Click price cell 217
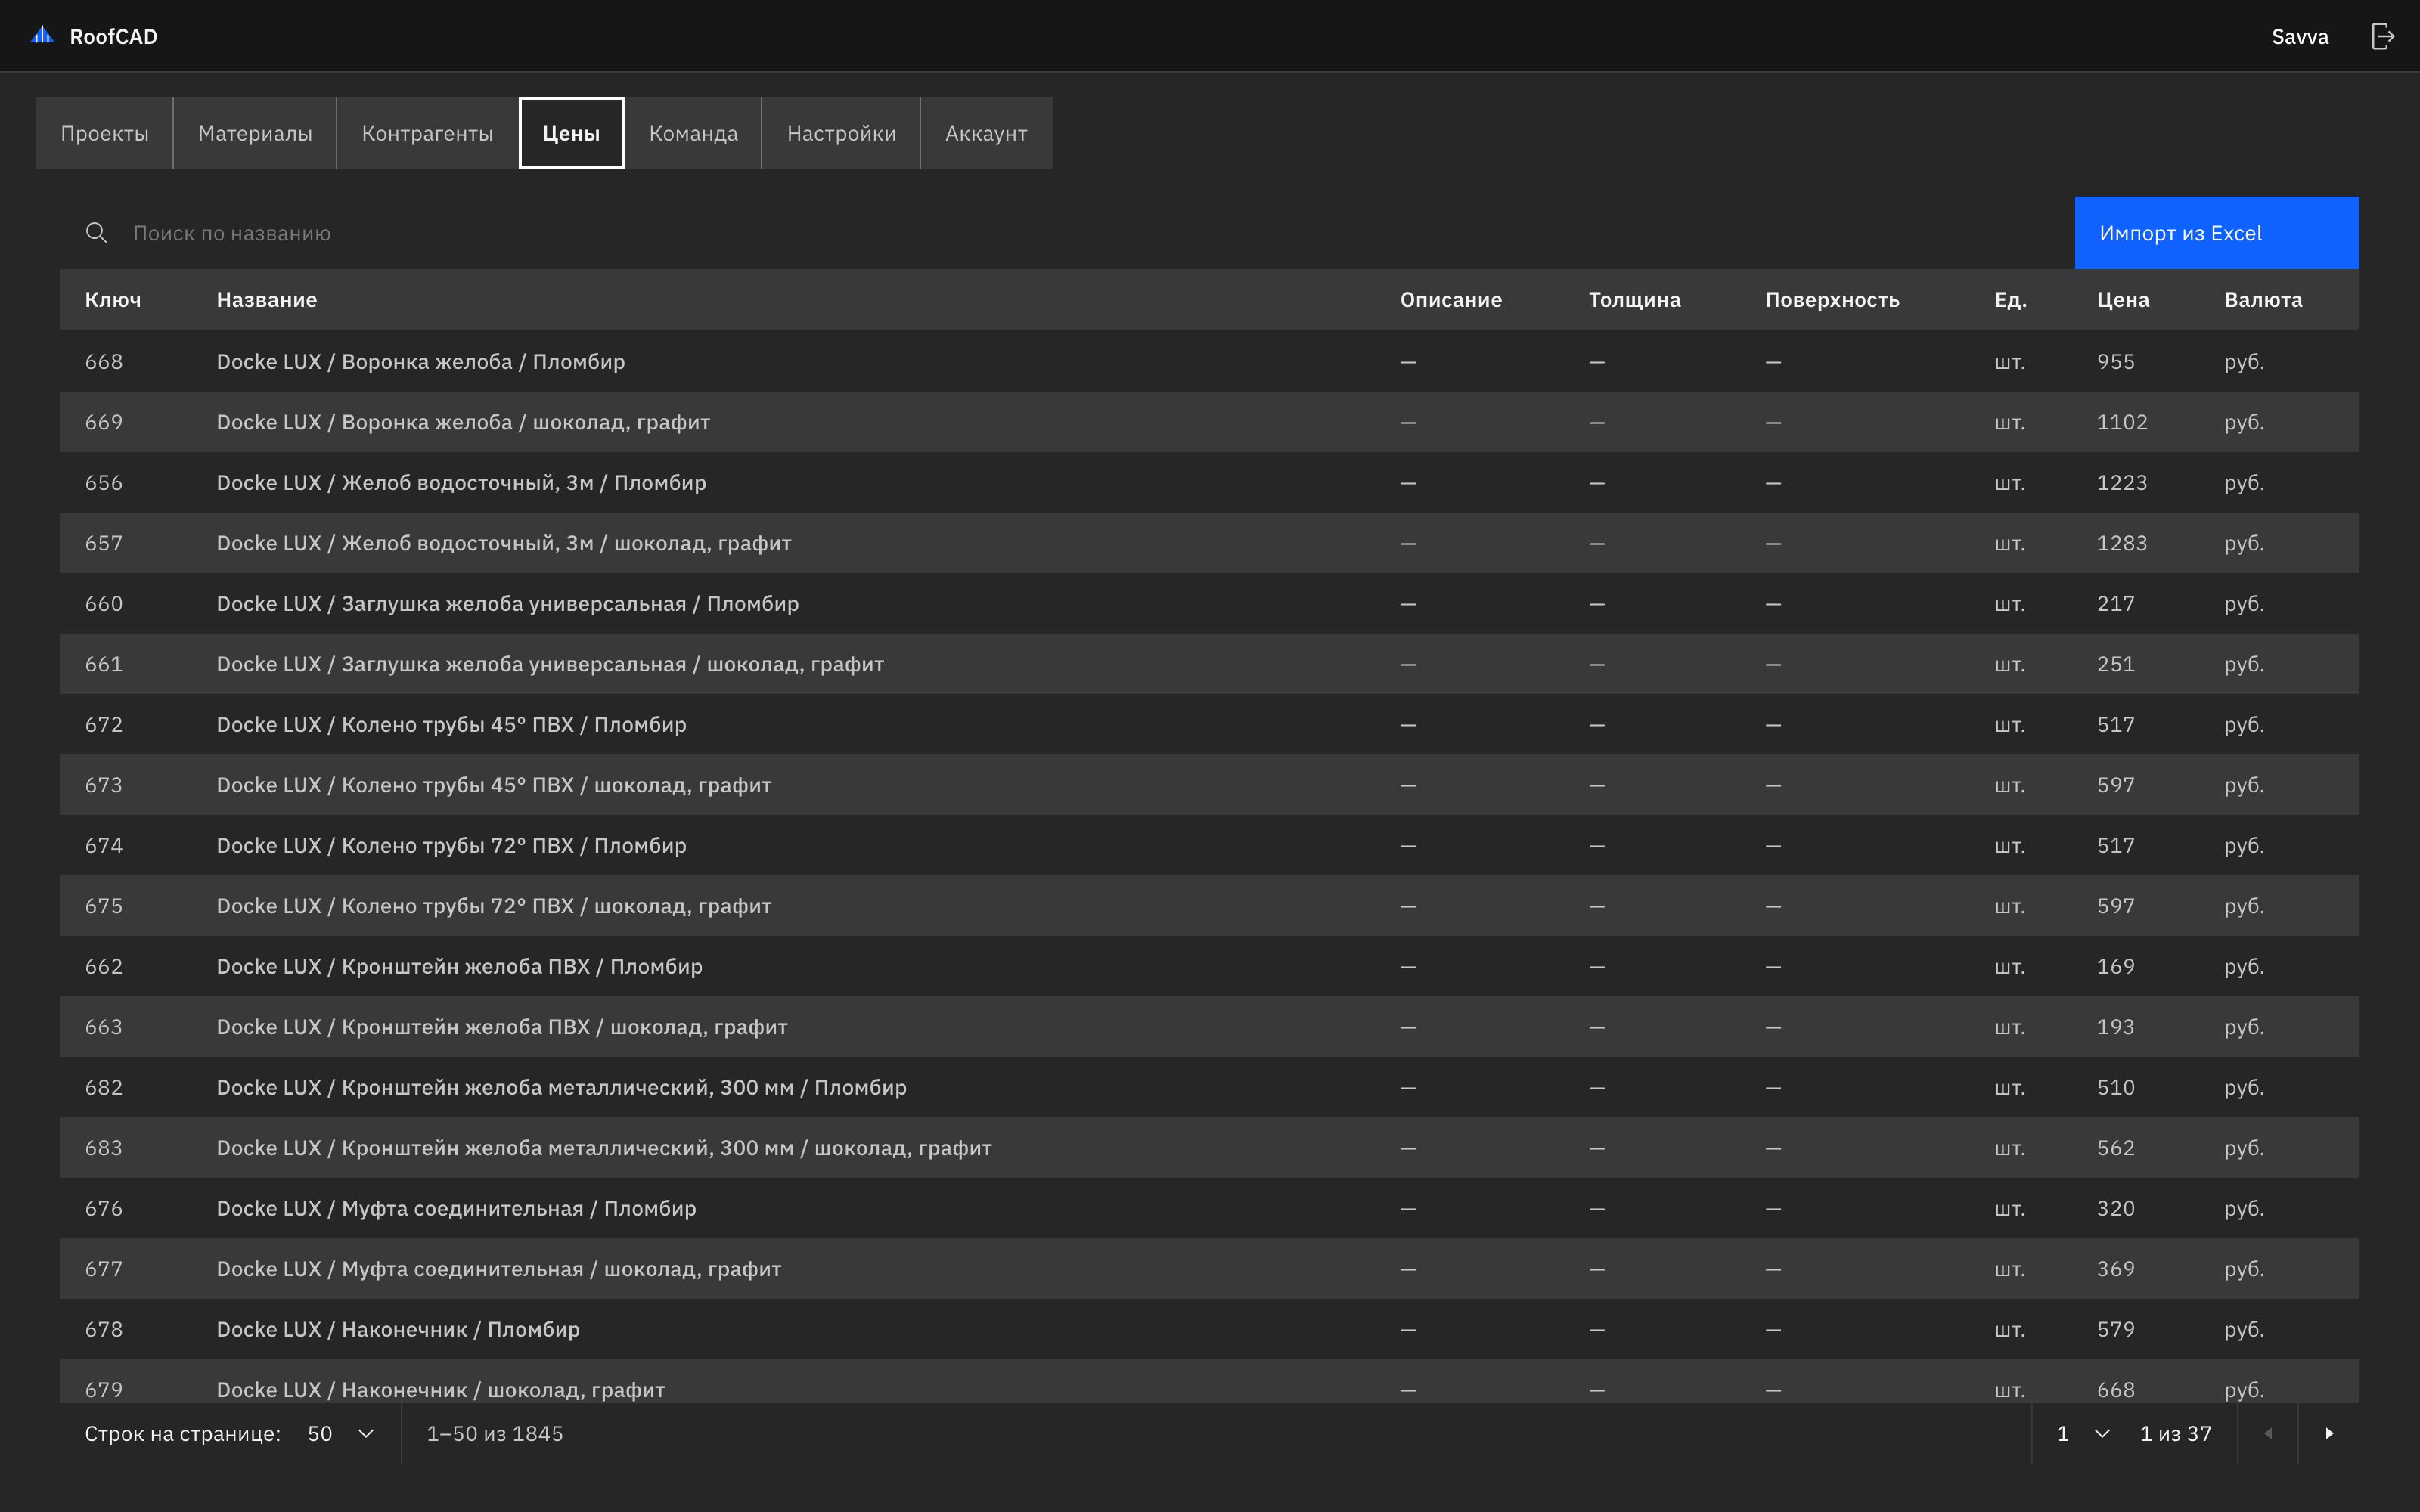Screen dimensions: 2420x1512 2116,603
